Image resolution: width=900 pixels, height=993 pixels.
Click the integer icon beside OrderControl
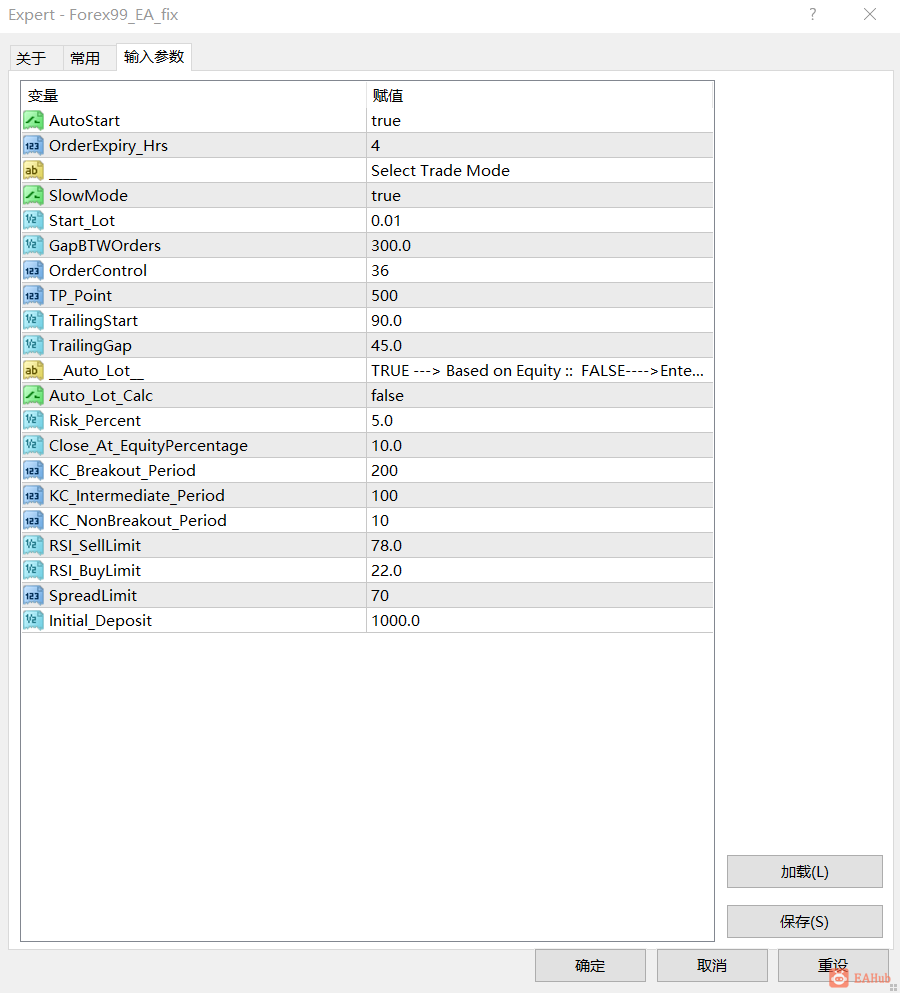(x=33, y=270)
